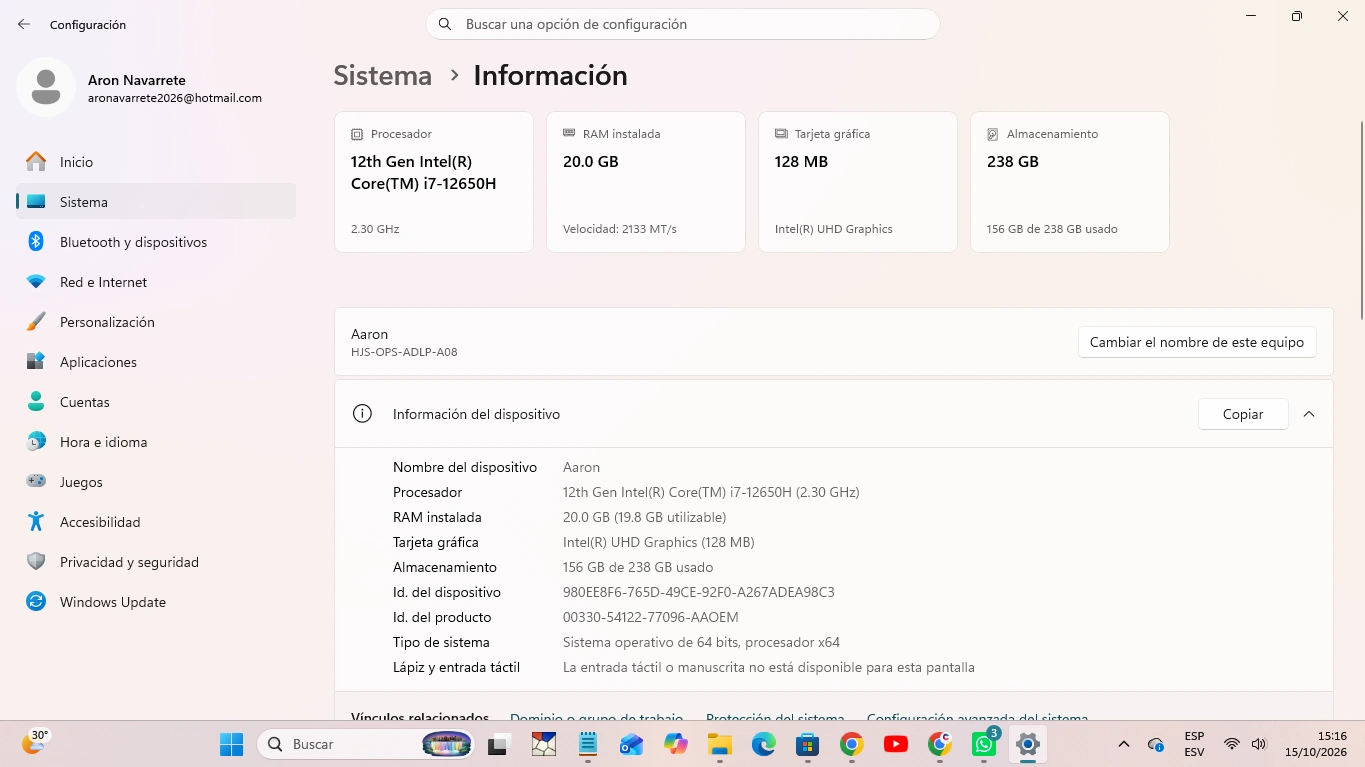1365x767 pixels.
Task: Select Sistema in the sidebar
Action: pyautogui.click(x=156, y=202)
